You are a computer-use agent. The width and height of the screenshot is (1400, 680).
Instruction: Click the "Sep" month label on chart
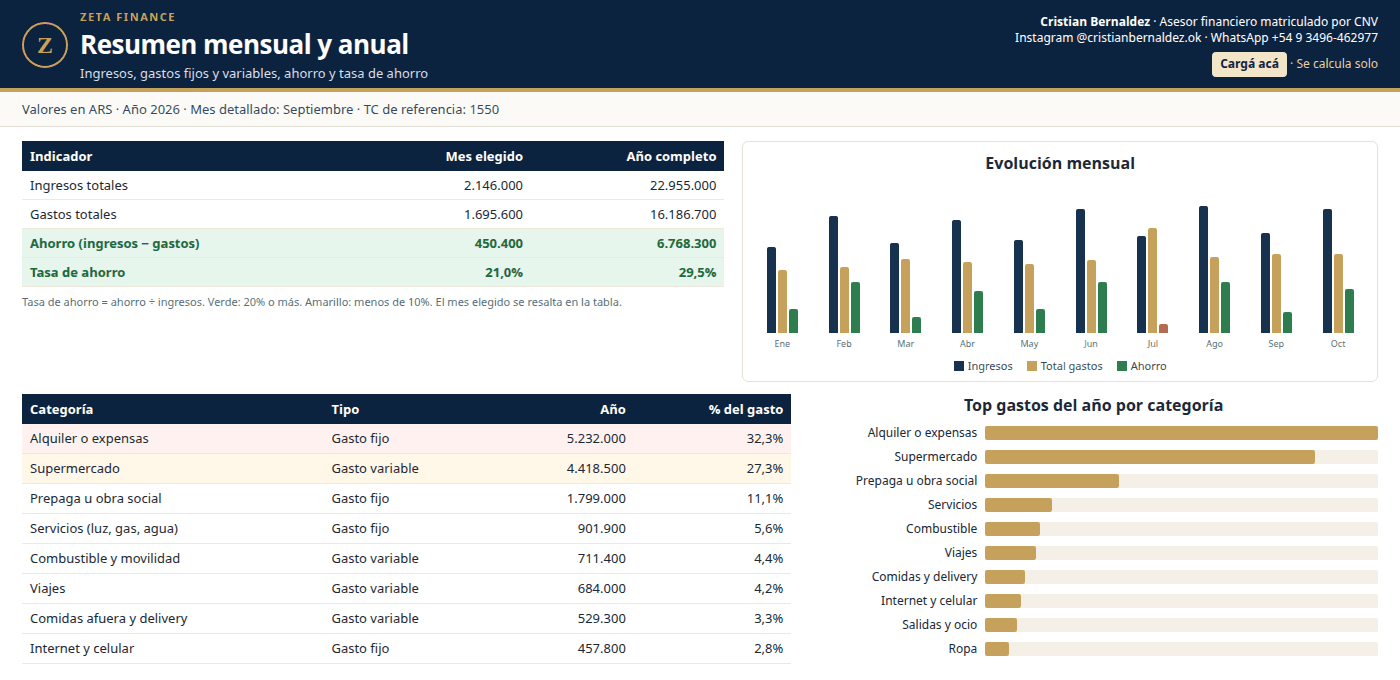pos(1276,344)
